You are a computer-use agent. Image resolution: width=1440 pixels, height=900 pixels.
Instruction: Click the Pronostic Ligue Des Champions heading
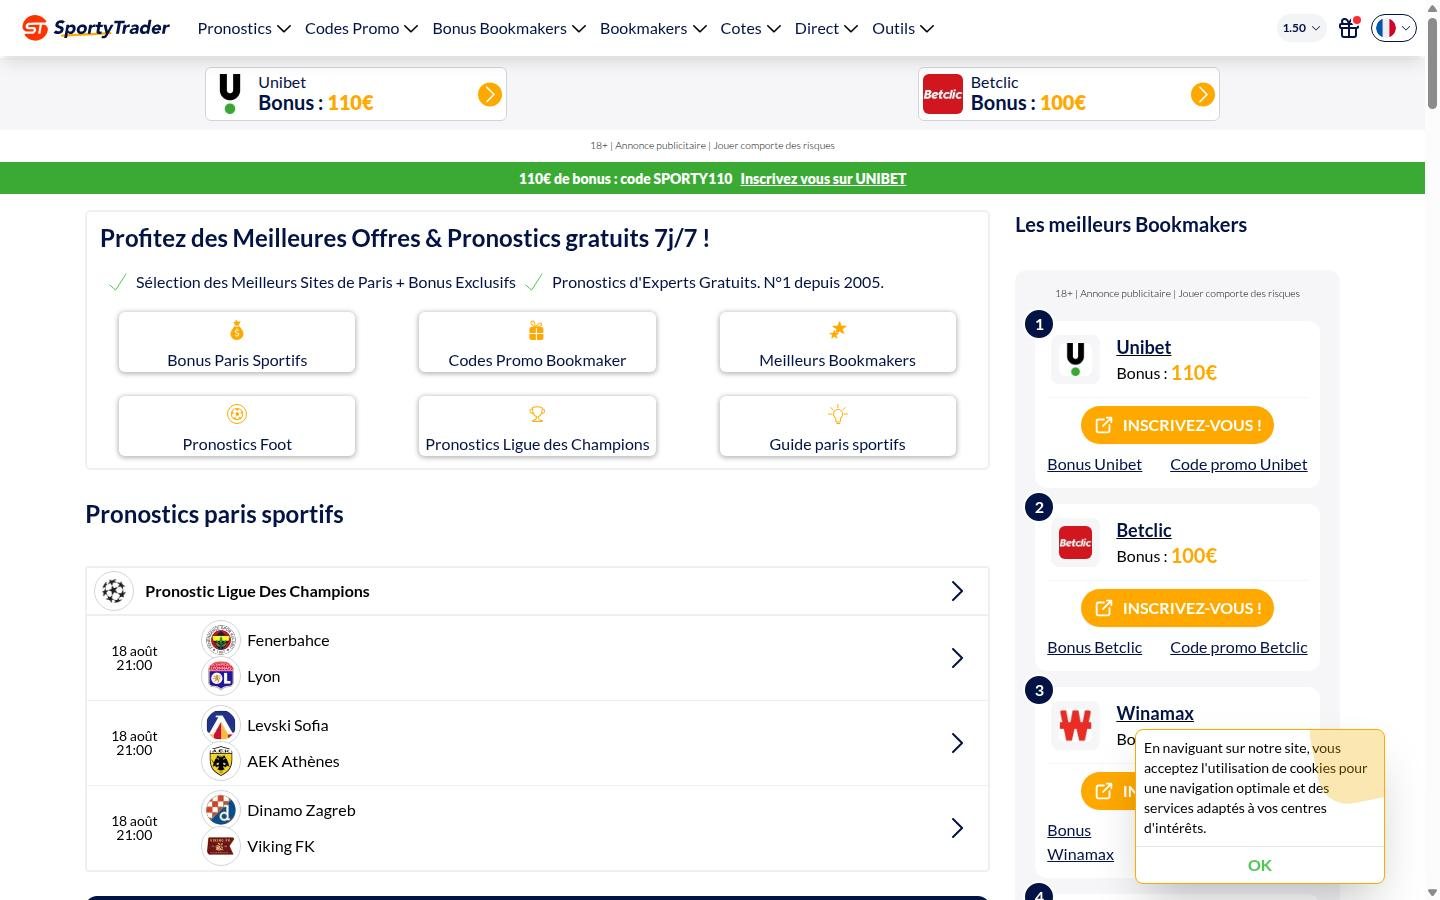coord(257,591)
